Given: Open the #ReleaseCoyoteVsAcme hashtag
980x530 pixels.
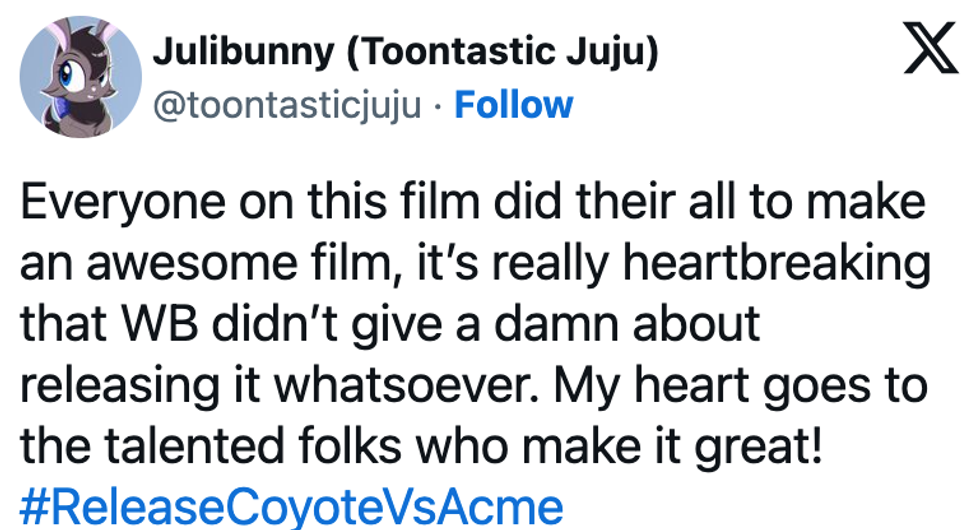Looking at the screenshot, I should 291,503.
